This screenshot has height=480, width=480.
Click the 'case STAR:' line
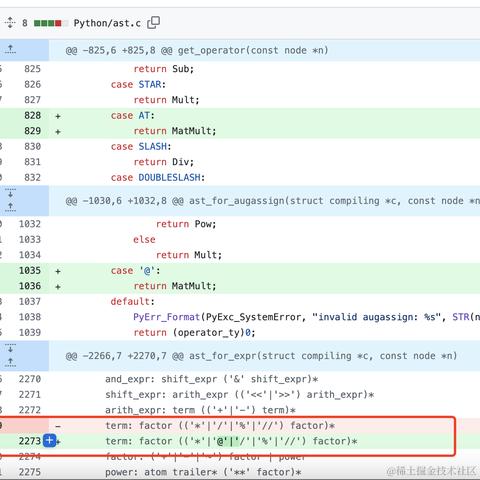coord(138,85)
